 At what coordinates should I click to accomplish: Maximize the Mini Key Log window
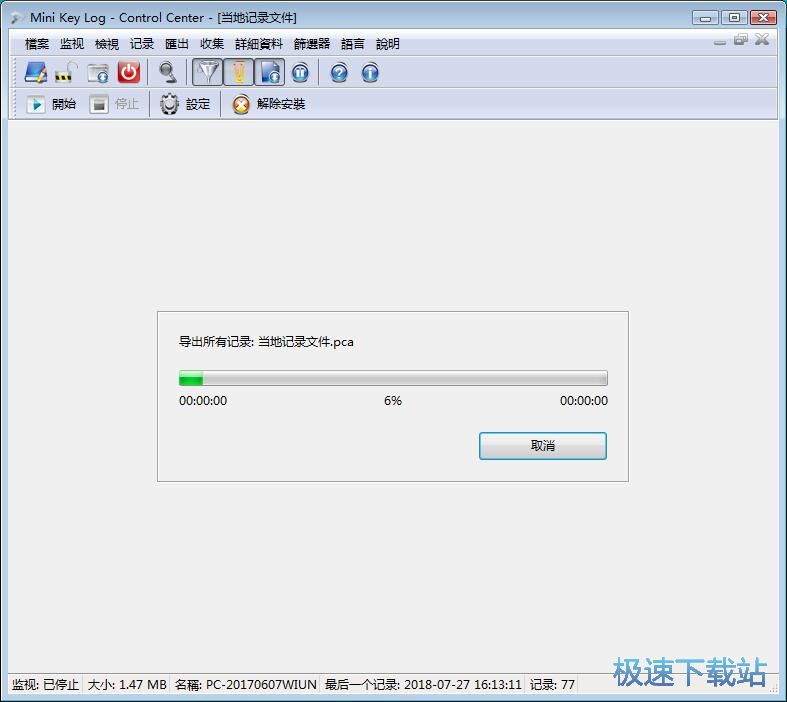734,18
